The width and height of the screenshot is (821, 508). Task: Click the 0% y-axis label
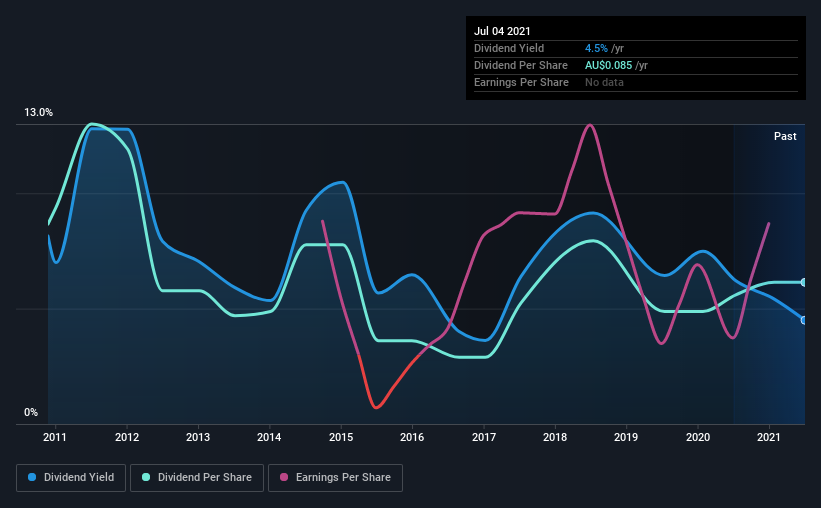pyautogui.click(x=31, y=413)
